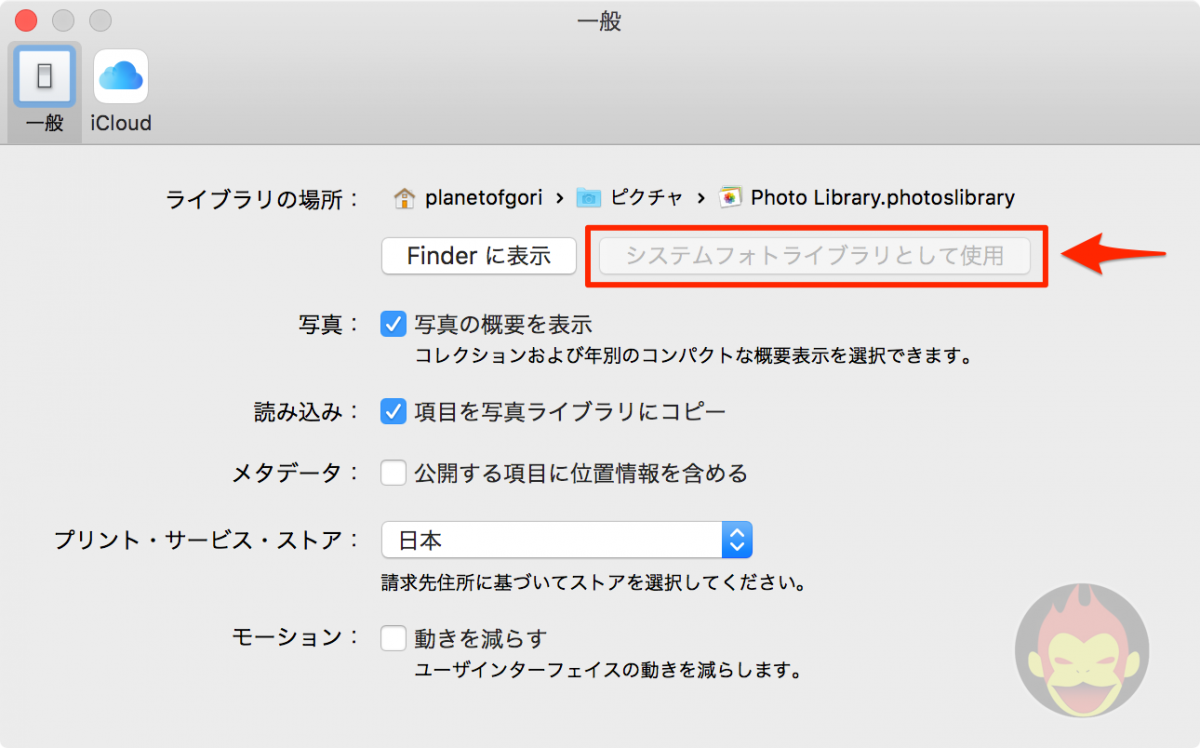
Task: Select the 一般 smartphone pane icon
Action: pyautogui.click(x=43, y=76)
